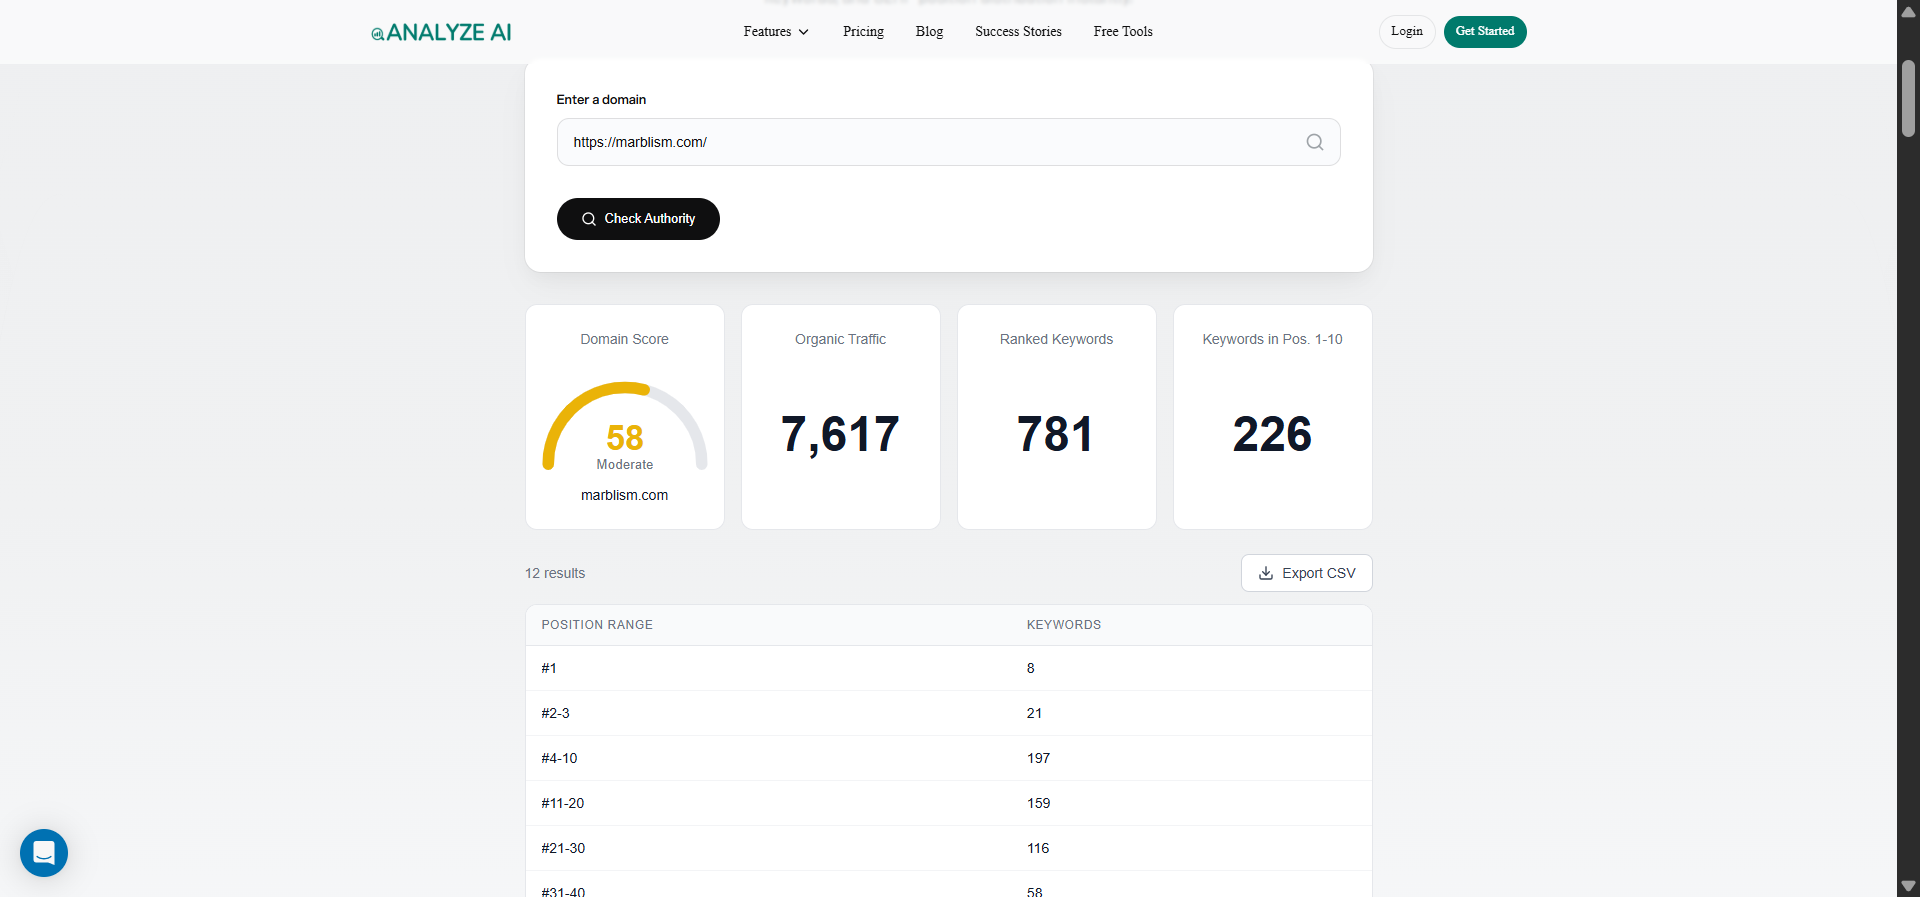1920x897 pixels.
Task: Click the Ranked Keywords value 781
Action: pyautogui.click(x=1056, y=434)
